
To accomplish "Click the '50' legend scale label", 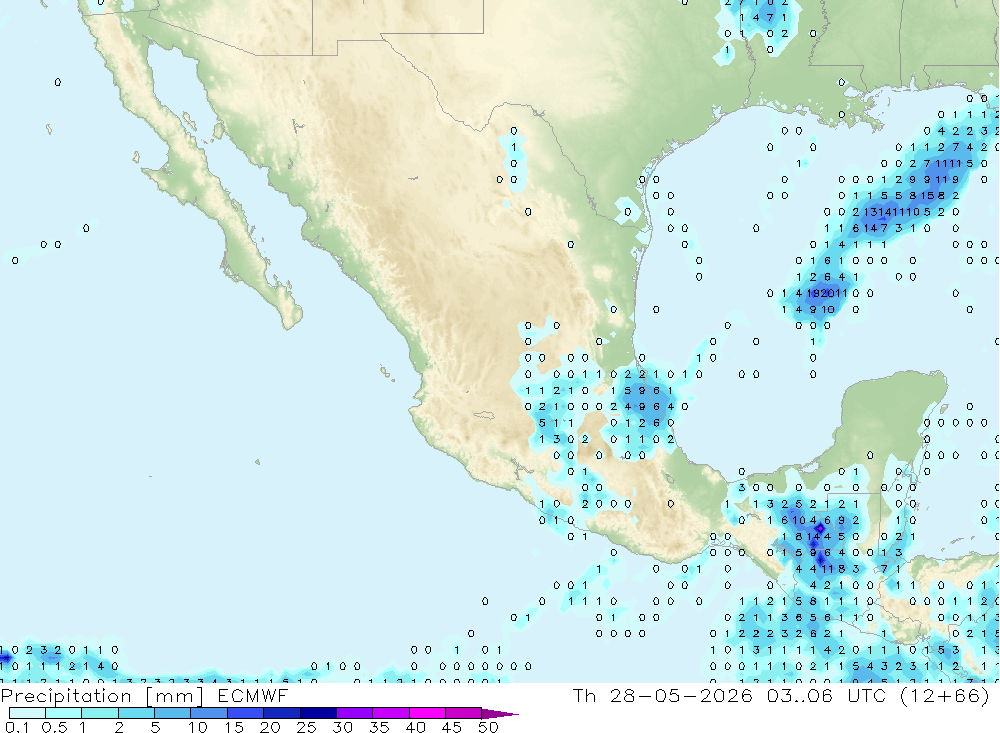I will 488,727.
